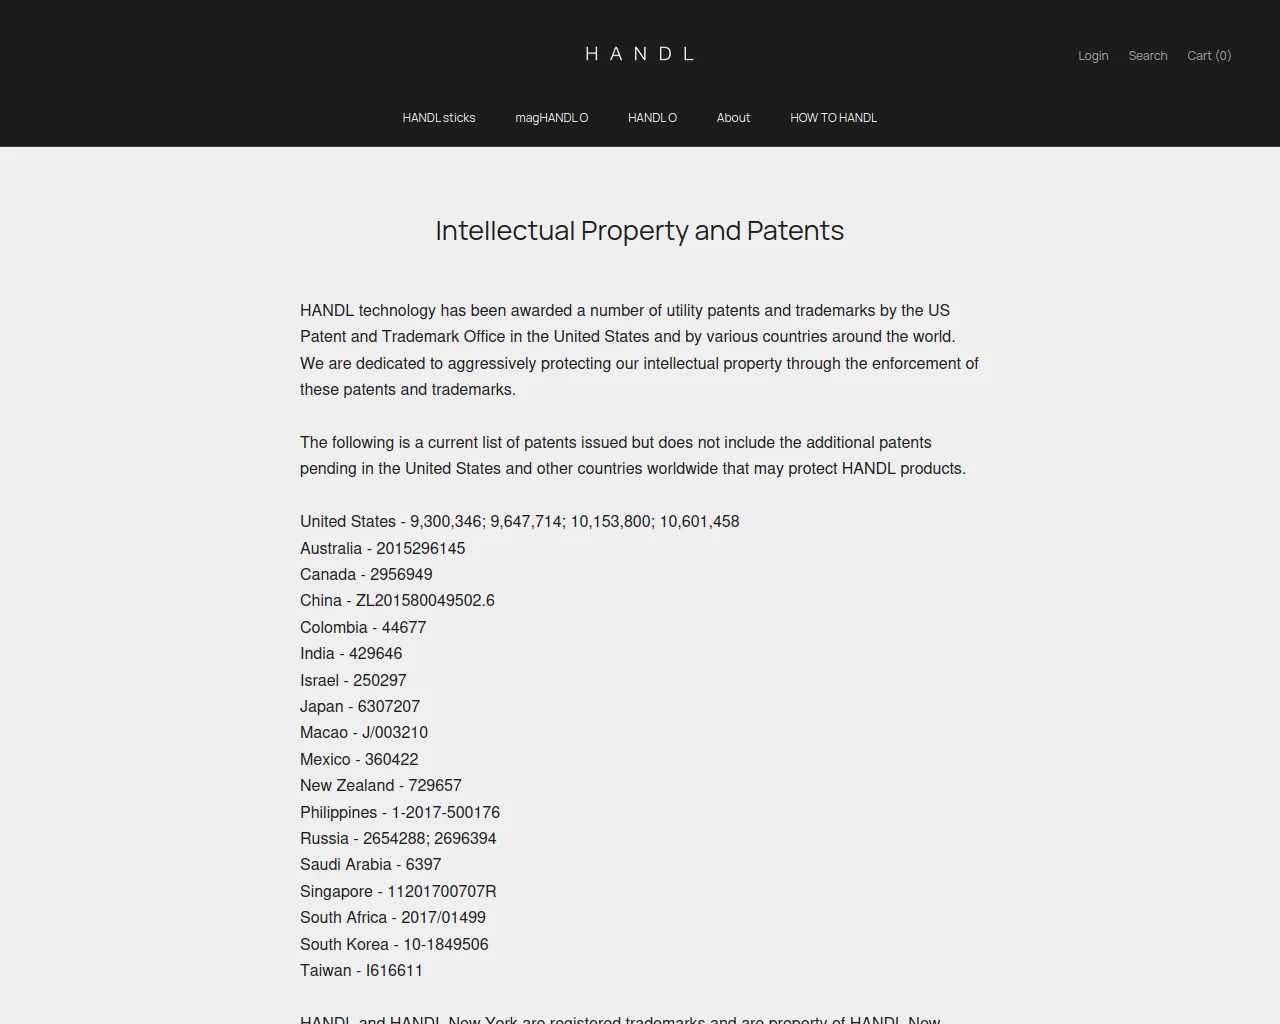Open the Search function
Viewport: 1280px width, 1024px height.
click(x=1147, y=55)
